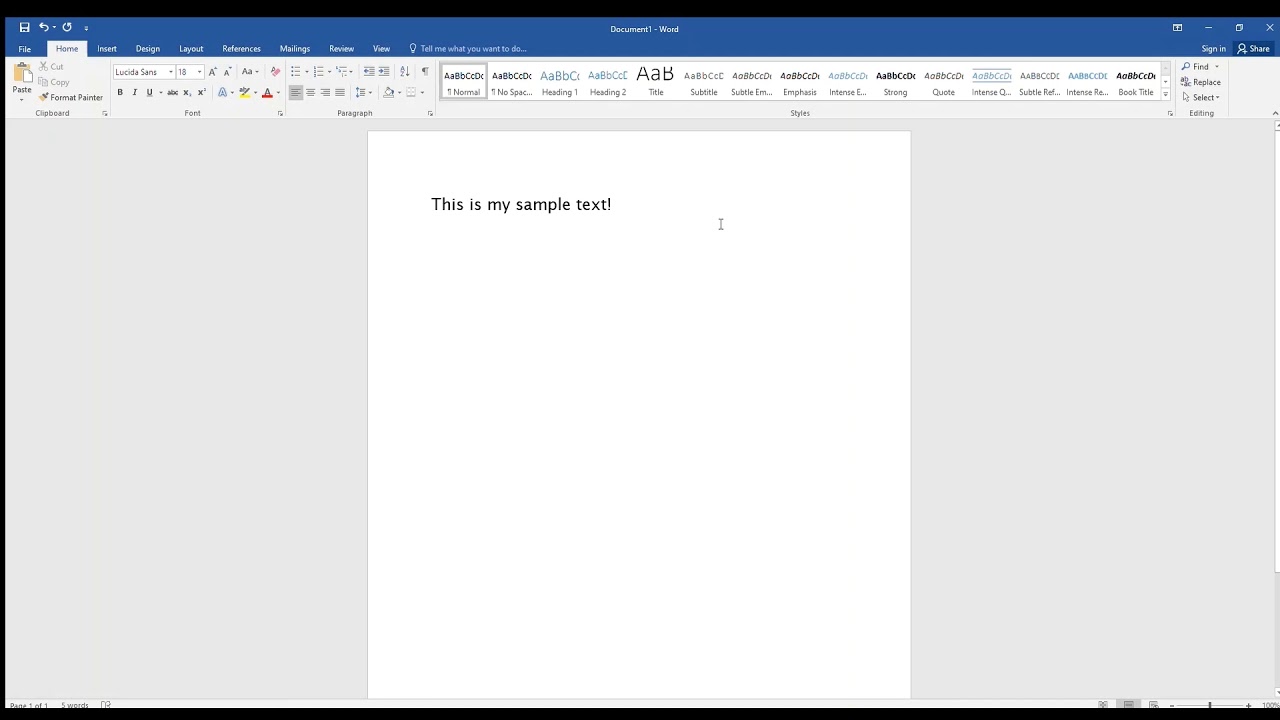Switch to the Insert tab
Screen dimensions: 1280x720
pos(107,49)
